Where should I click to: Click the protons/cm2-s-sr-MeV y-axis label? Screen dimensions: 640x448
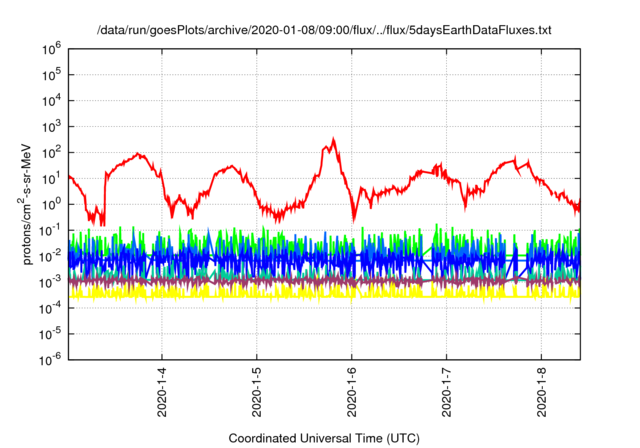coord(25,204)
